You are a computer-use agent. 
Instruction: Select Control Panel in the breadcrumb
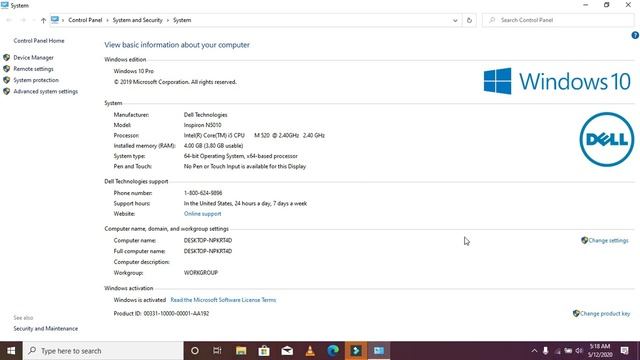(x=85, y=20)
